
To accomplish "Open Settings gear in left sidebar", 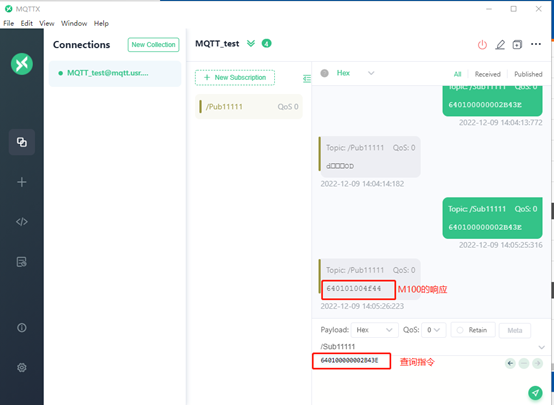I will (x=22, y=367).
